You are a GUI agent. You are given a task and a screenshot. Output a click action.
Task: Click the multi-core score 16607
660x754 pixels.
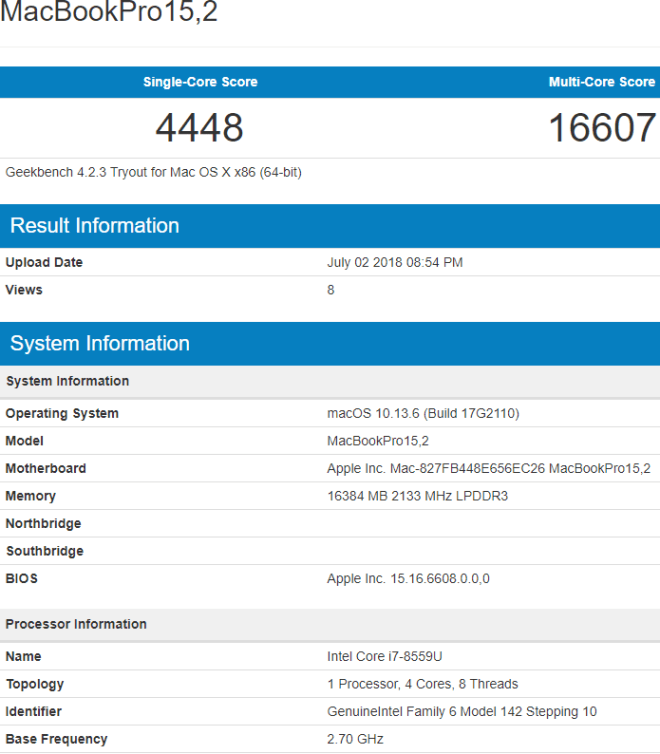[601, 128]
